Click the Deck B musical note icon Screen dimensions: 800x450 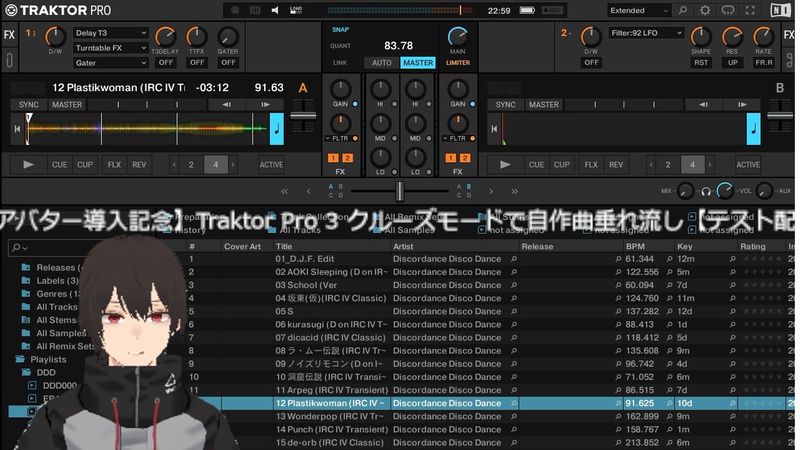click(x=753, y=128)
